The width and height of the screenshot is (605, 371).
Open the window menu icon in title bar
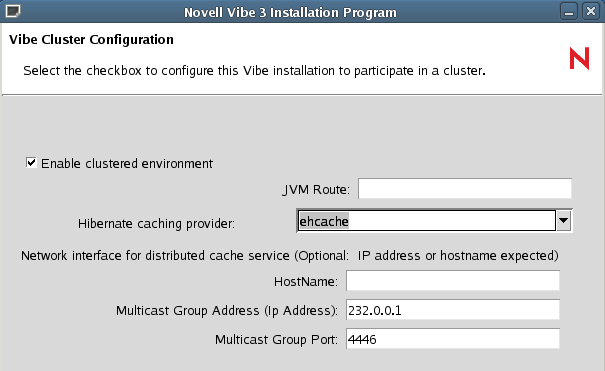click(x=13, y=11)
